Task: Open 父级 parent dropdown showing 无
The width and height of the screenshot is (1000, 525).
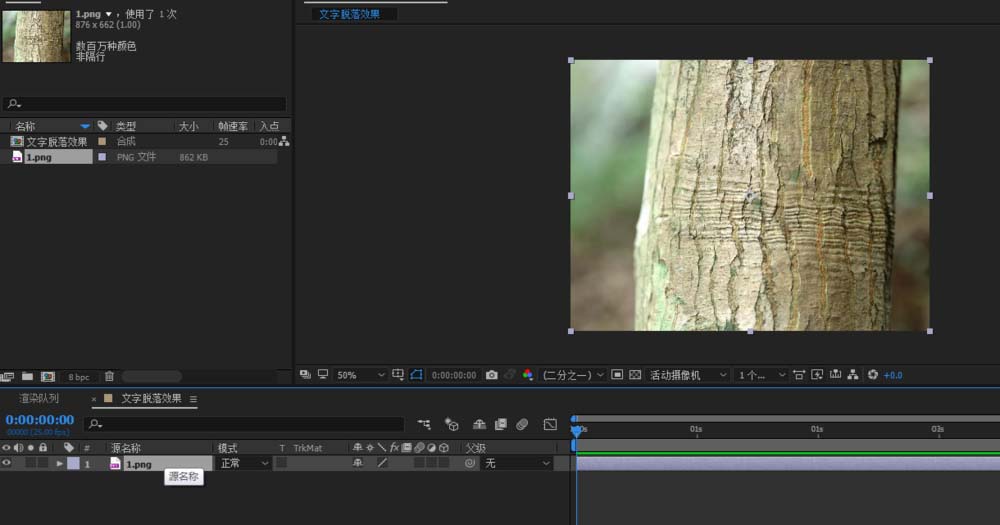Action: point(517,464)
